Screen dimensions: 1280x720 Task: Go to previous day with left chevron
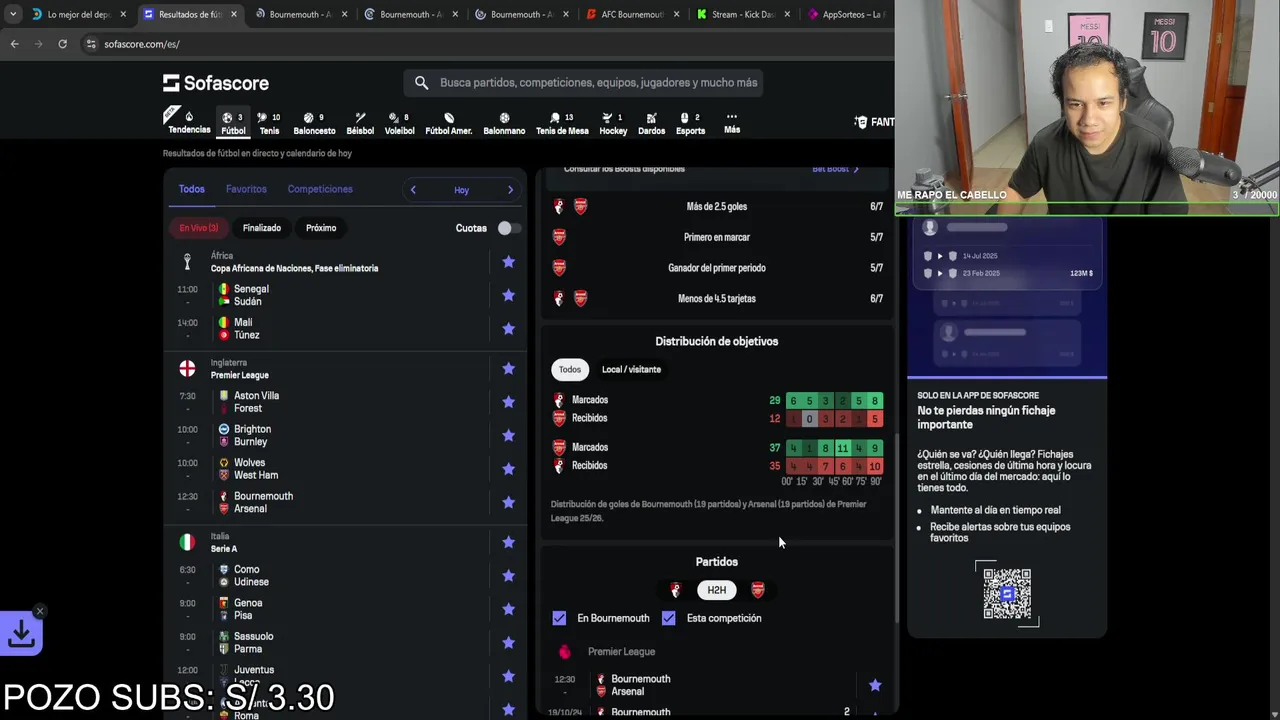(x=413, y=190)
